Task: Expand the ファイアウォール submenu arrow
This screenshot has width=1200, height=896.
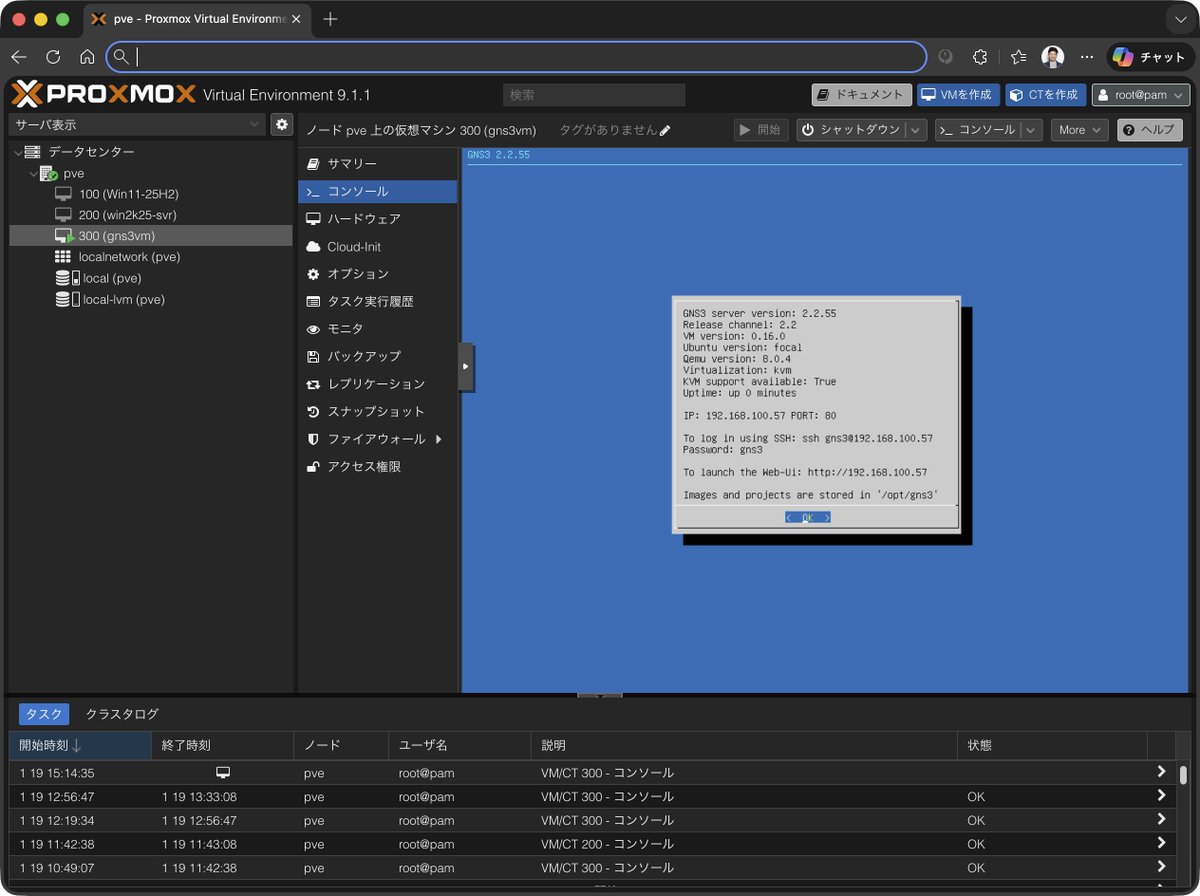Action: click(x=438, y=439)
